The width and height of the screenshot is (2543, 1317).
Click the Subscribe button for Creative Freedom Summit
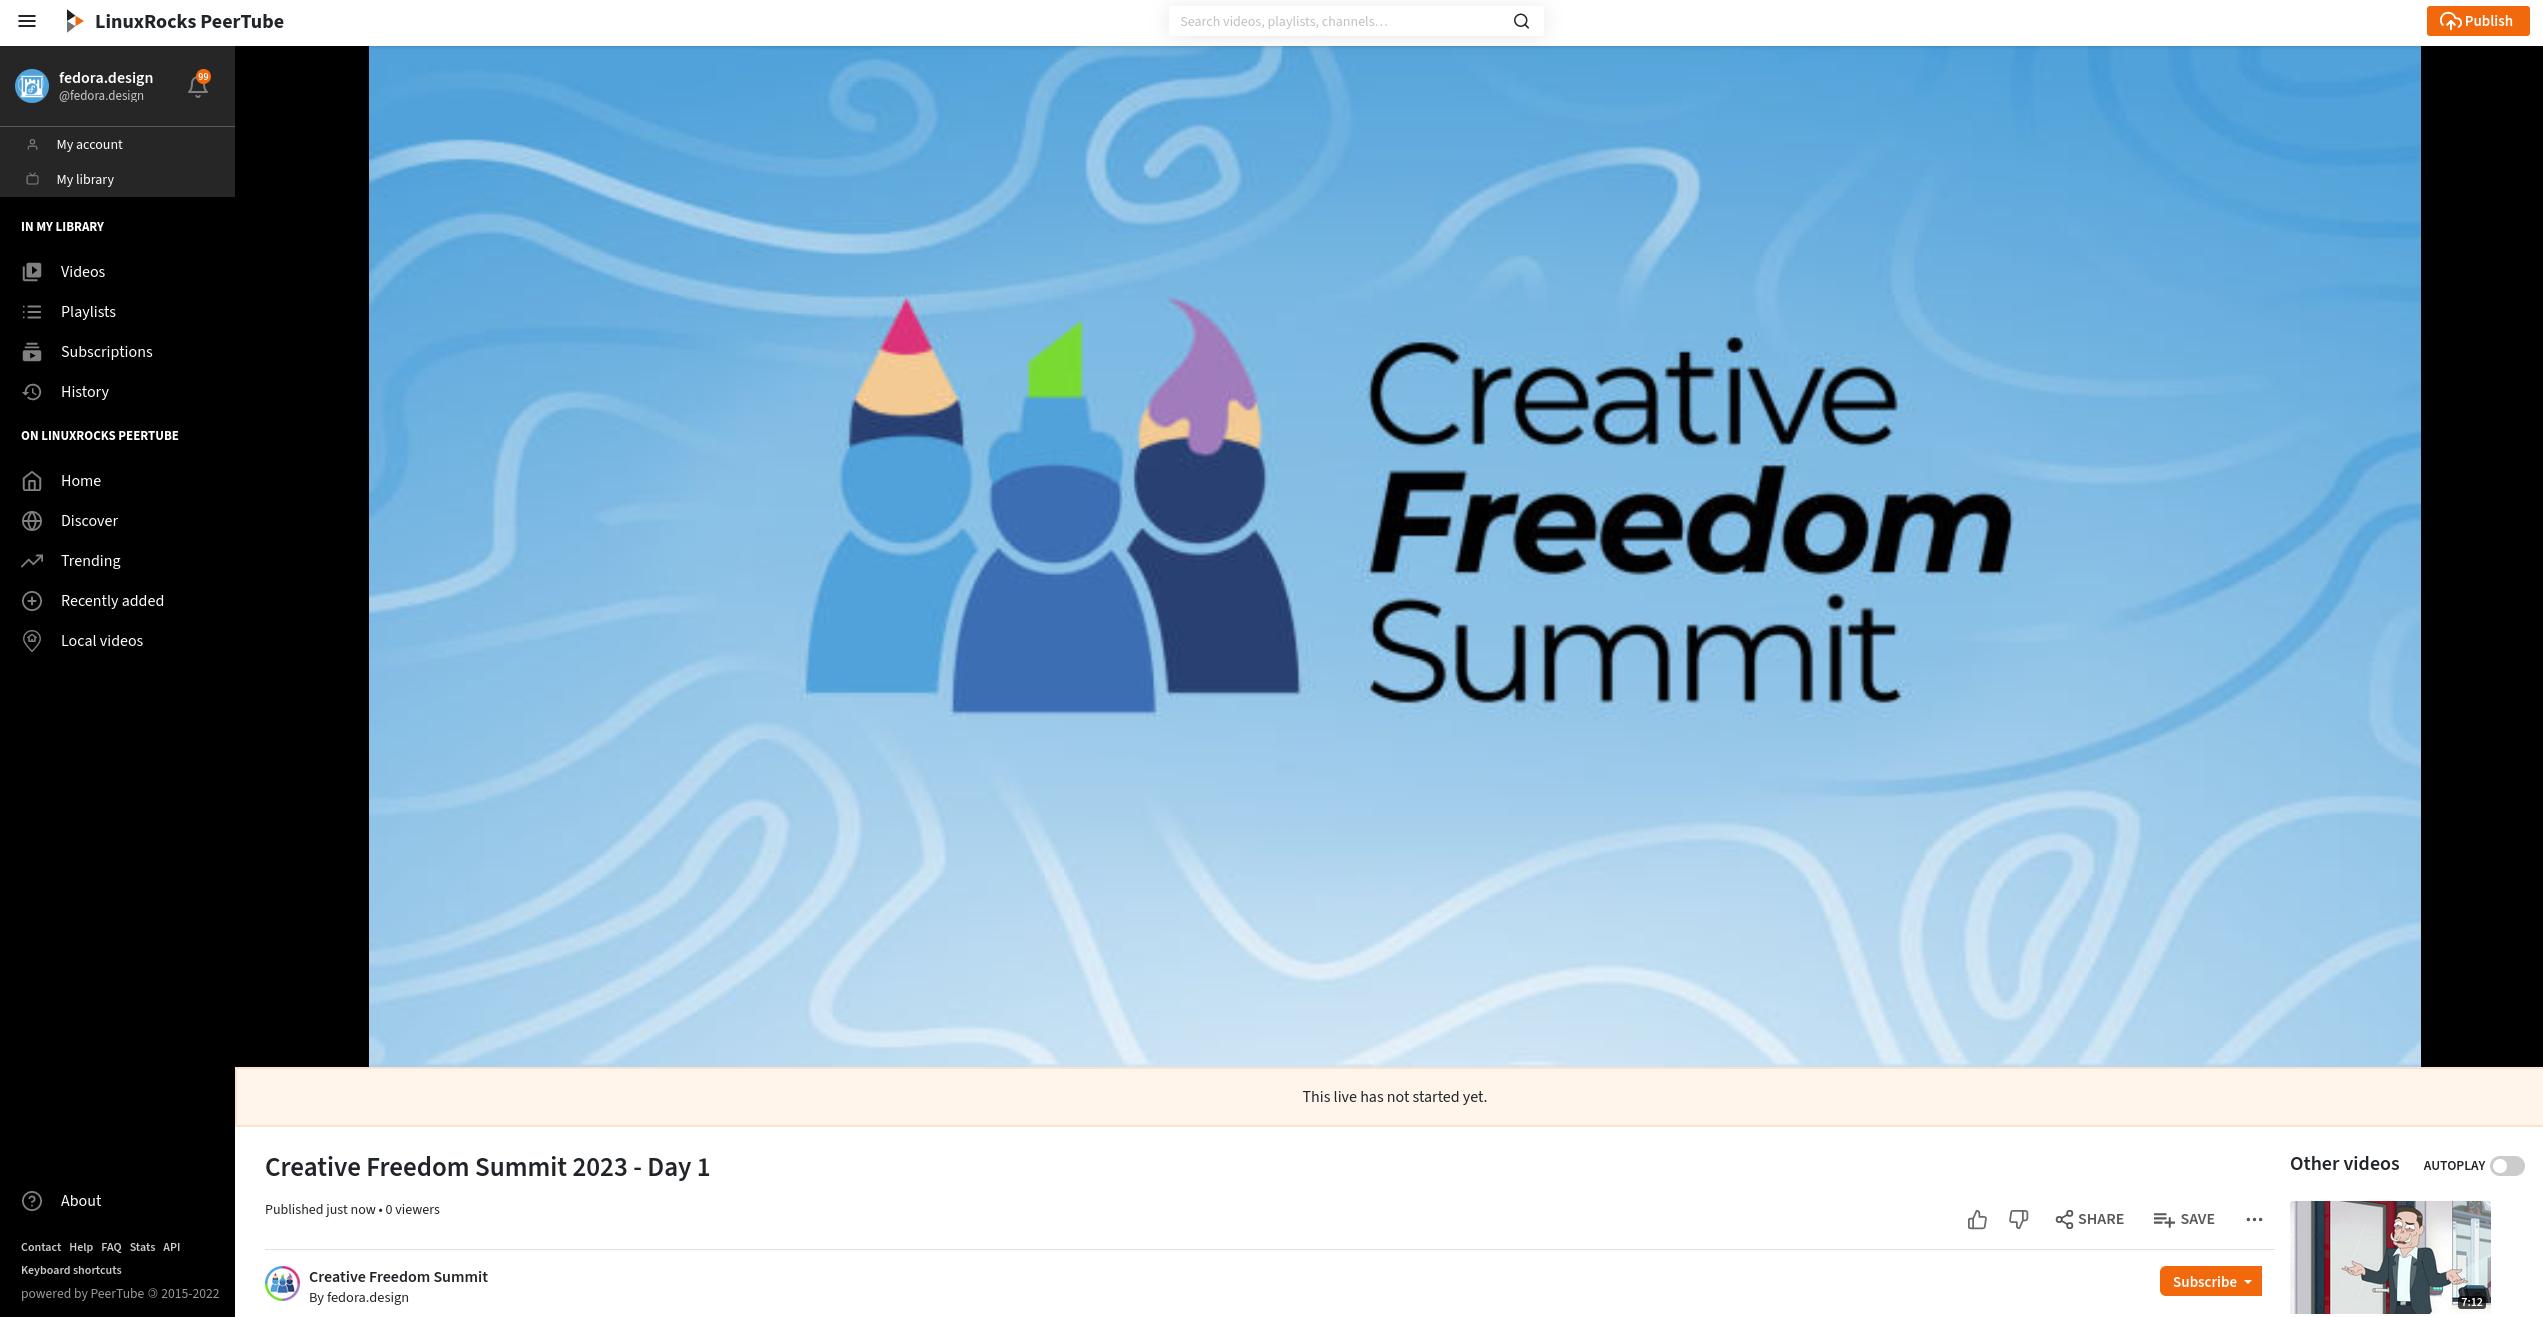pos(2205,1282)
